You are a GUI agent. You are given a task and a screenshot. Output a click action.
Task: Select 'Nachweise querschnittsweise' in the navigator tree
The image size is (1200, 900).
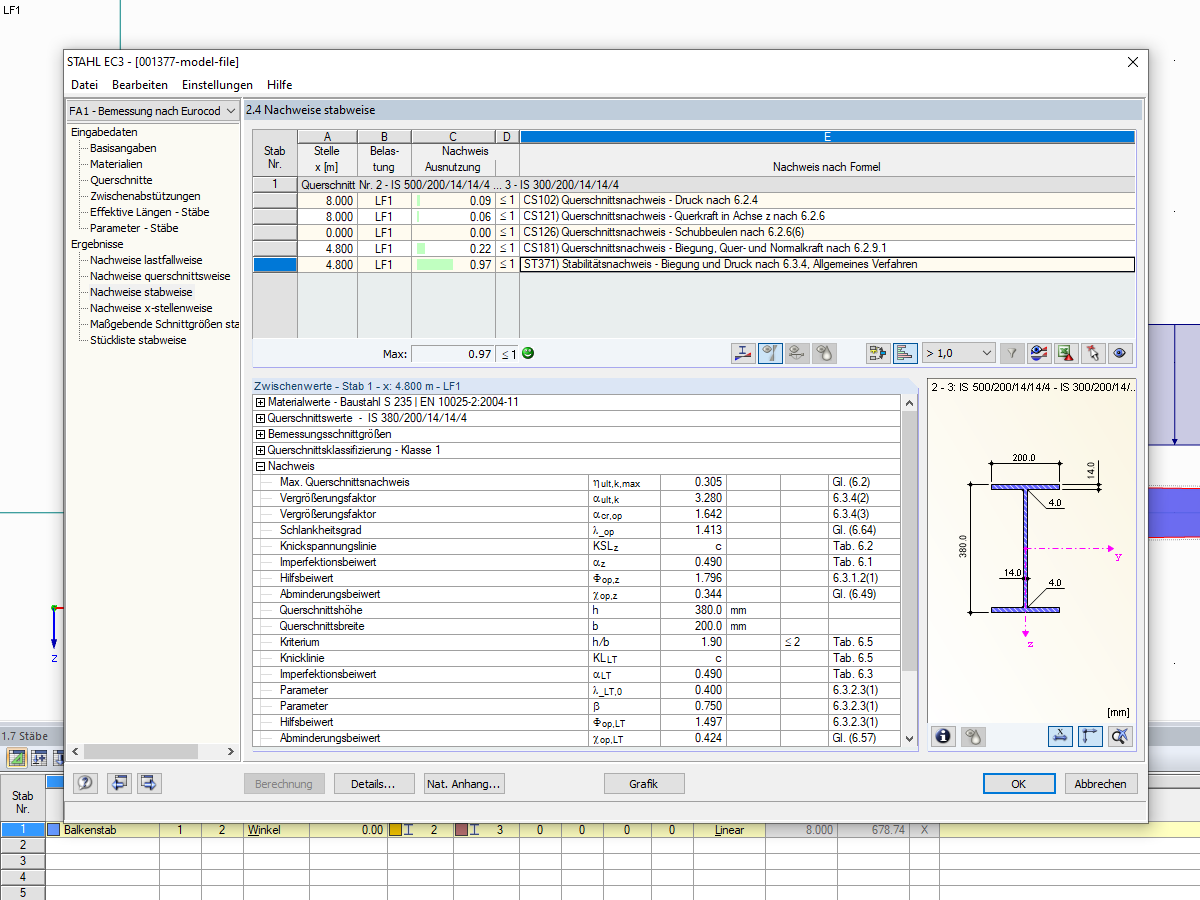160,276
